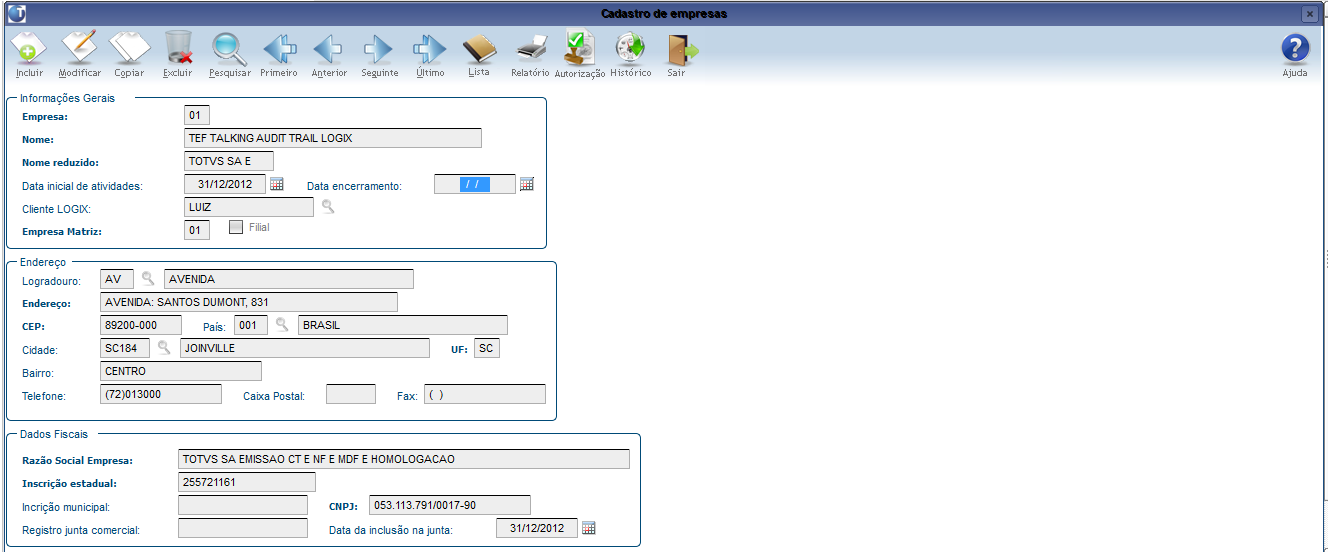Click the Empresa Matriz field
The height and width of the screenshot is (552, 1328).
click(x=197, y=230)
